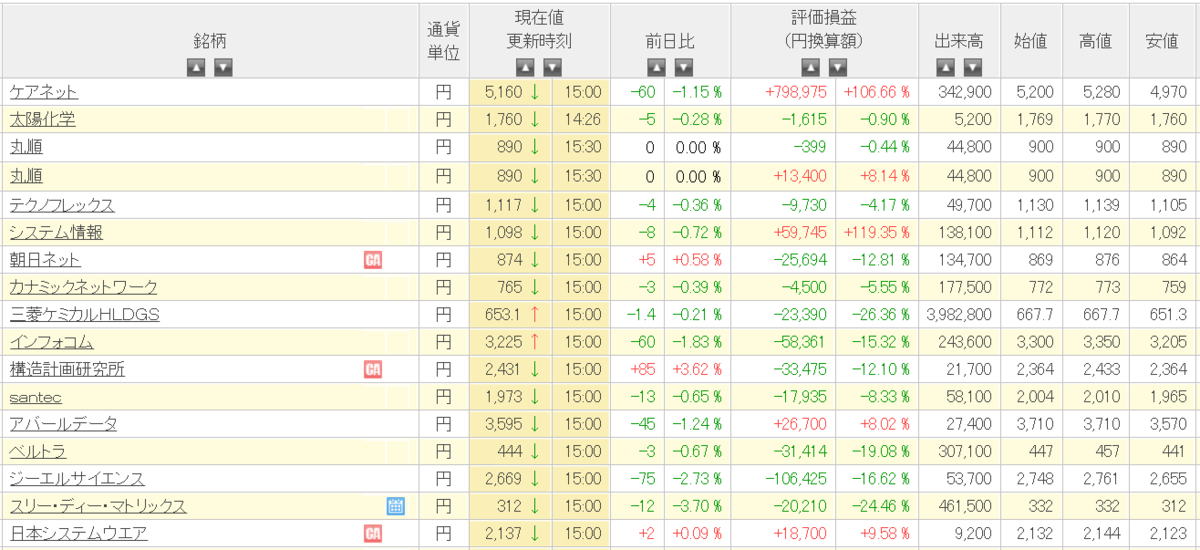The image size is (1200, 550).
Task: Open calendar icon for スリー・ディー・マトリックス
Action: 396,507
